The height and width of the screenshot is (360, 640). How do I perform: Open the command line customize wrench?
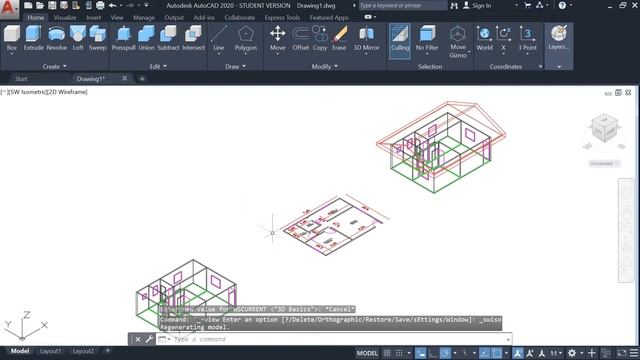click(x=149, y=339)
